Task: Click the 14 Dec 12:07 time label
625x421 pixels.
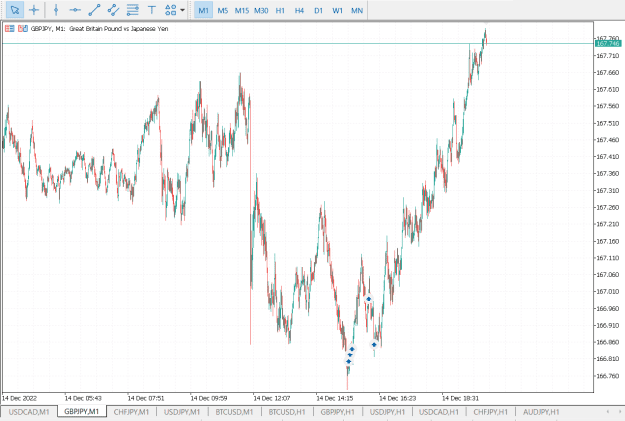Action: coord(271,398)
